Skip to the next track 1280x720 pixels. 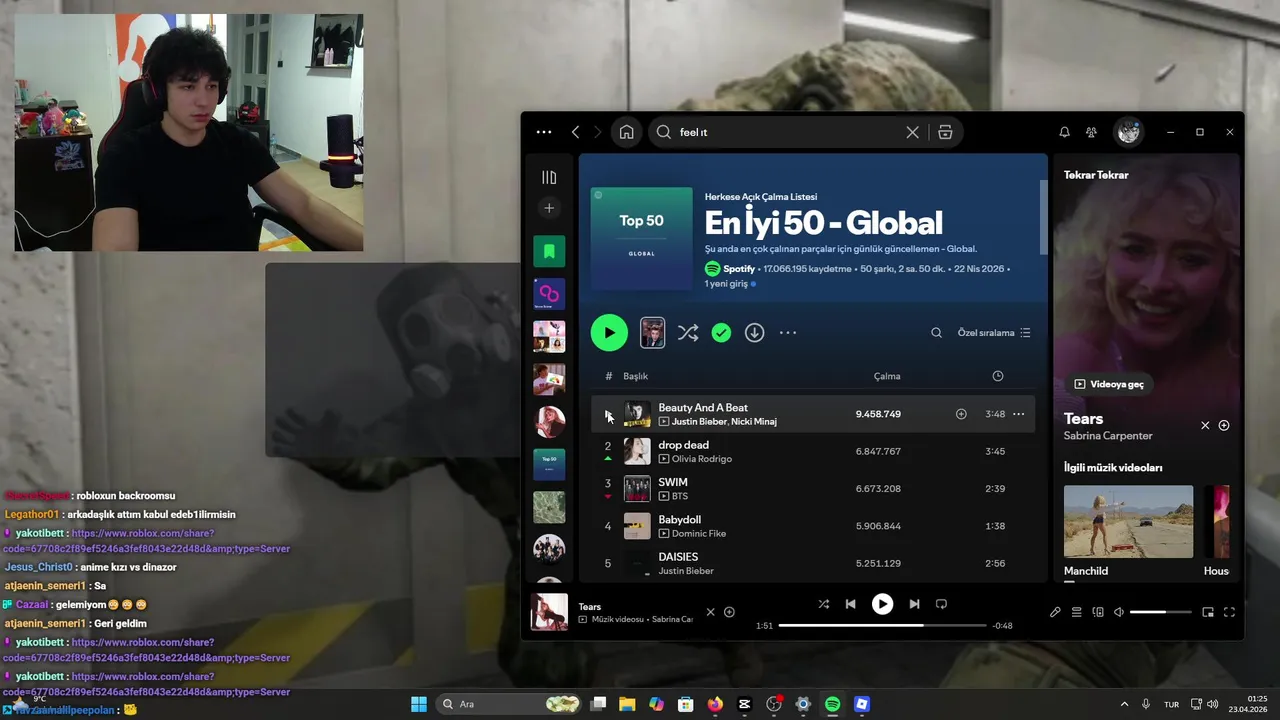click(914, 604)
